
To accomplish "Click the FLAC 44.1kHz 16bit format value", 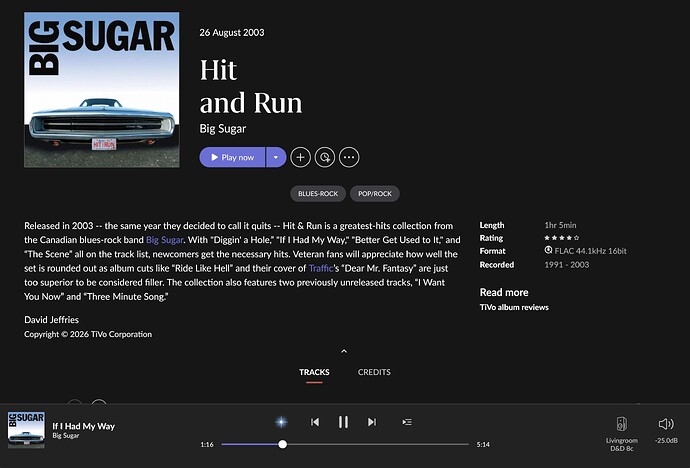I will (x=590, y=251).
